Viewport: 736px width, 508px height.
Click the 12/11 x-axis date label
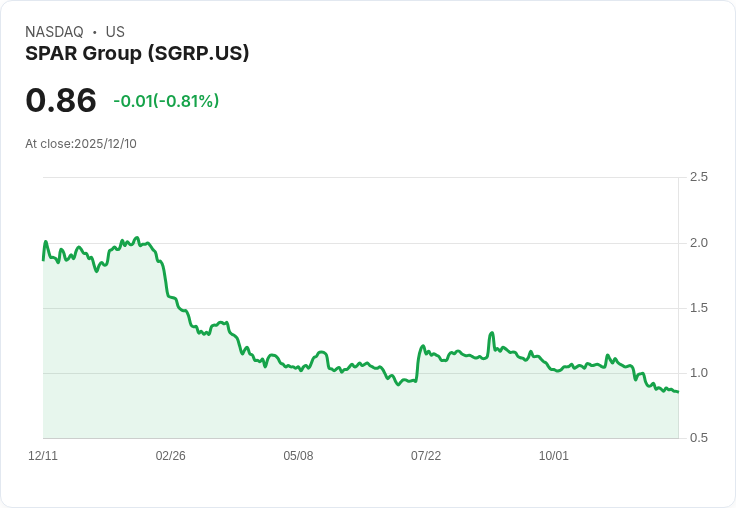(x=43, y=456)
